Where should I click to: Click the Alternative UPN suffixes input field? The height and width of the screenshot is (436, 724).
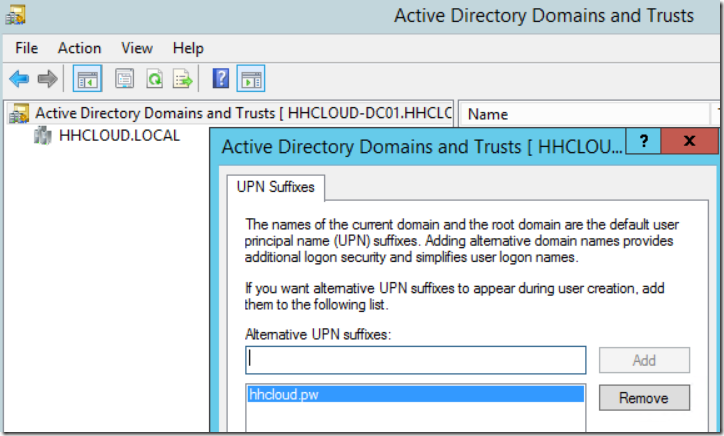point(416,360)
